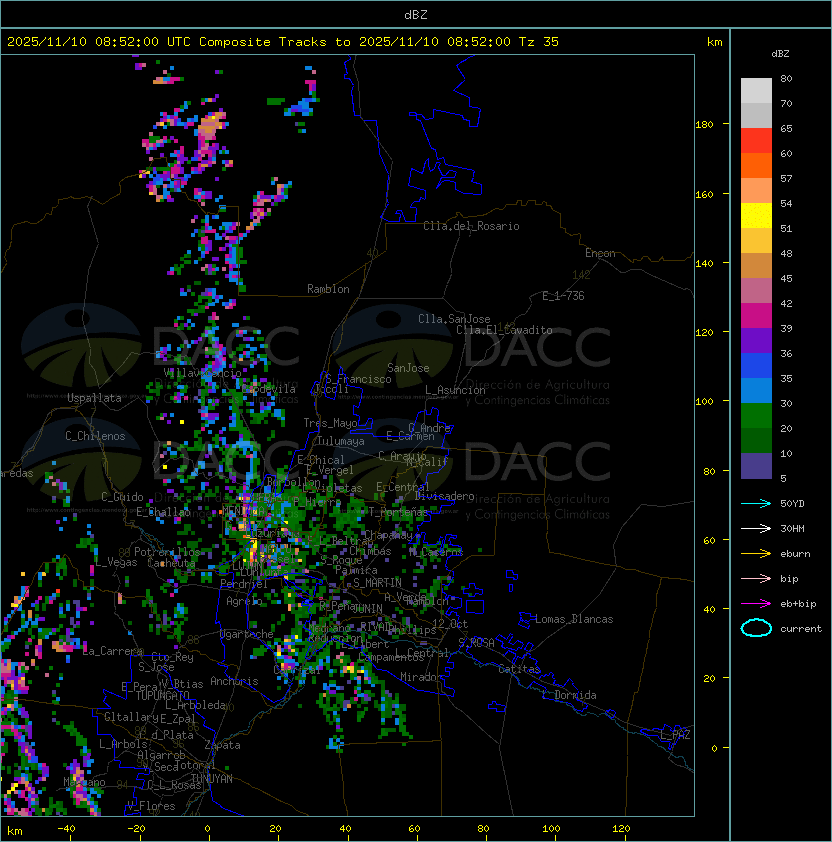Click the 'TUNUYAN' map label

pos(212,779)
